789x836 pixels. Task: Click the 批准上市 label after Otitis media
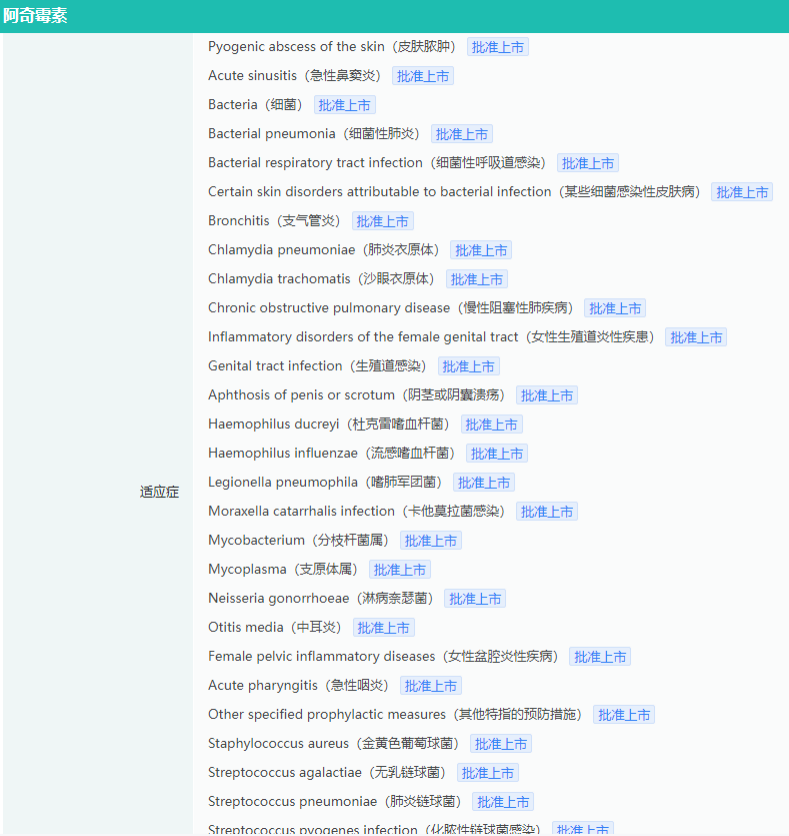(383, 628)
